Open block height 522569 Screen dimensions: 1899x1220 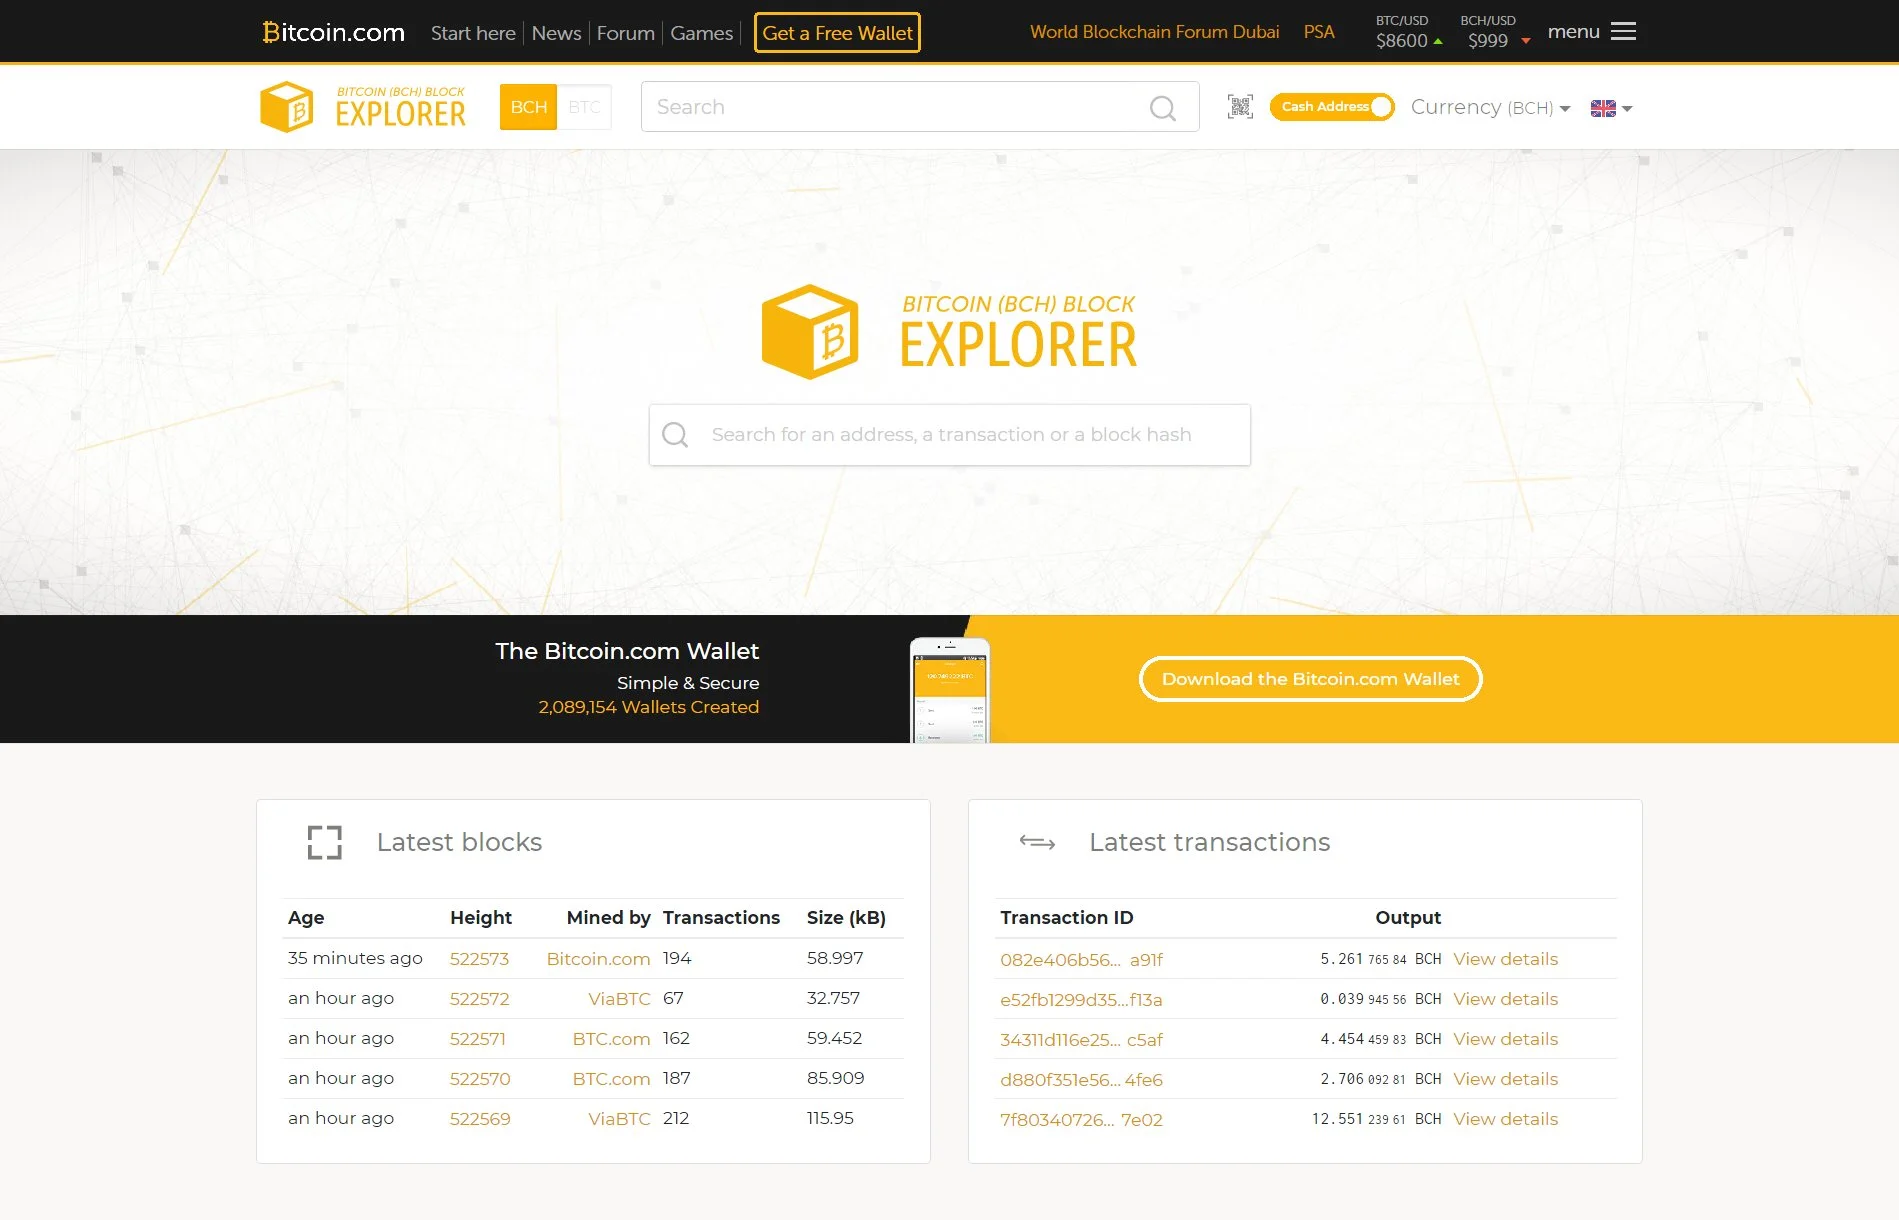click(x=479, y=1119)
